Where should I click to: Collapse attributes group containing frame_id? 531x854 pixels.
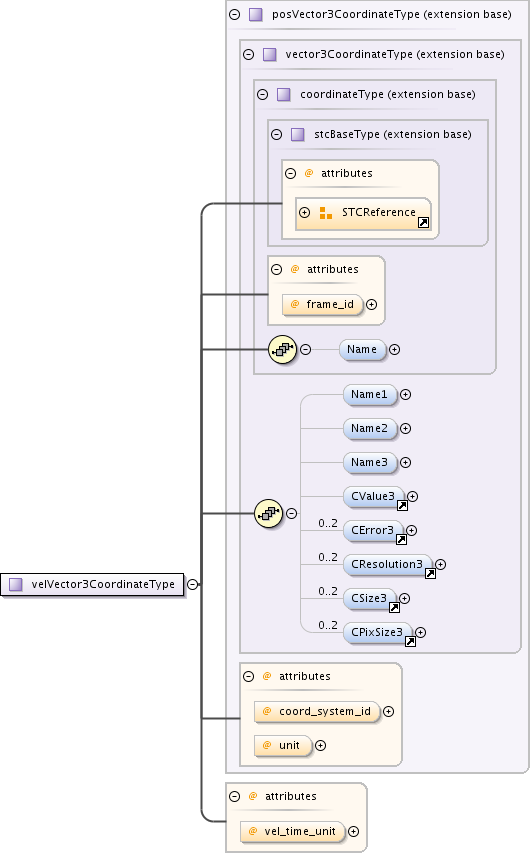tap(277, 270)
